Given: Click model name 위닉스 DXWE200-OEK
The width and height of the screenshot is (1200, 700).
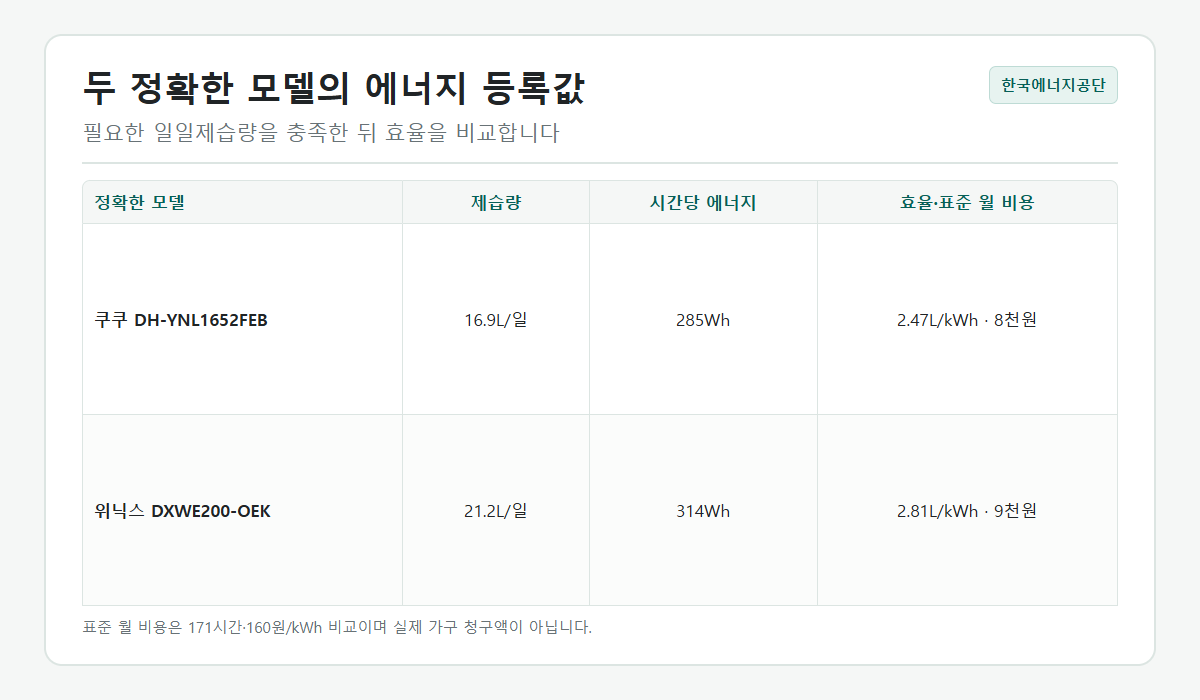Looking at the screenshot, I should [182, 511].
